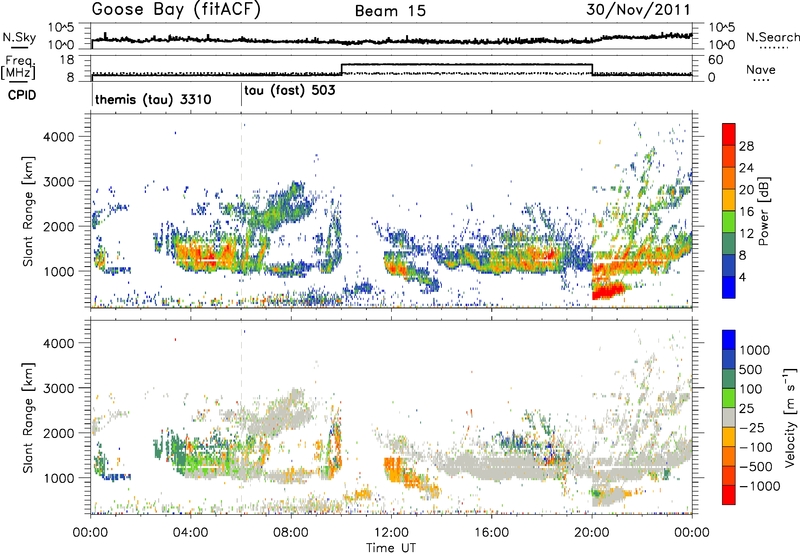Click the 'N.Sky' legend label
800x554 pixels.
19,37
